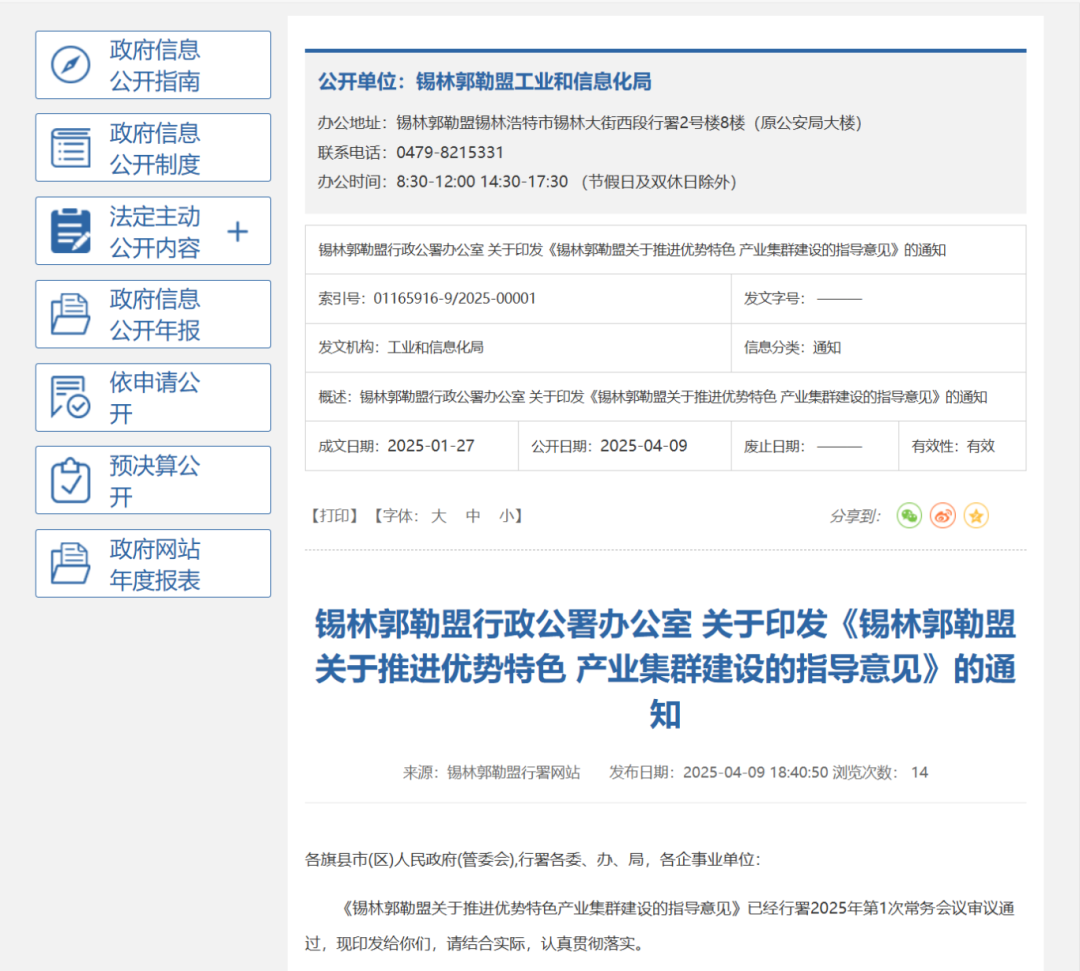Screen dimensions: 1080x971
Task: Share to WeChat using green icon
Action: point(909,516)
